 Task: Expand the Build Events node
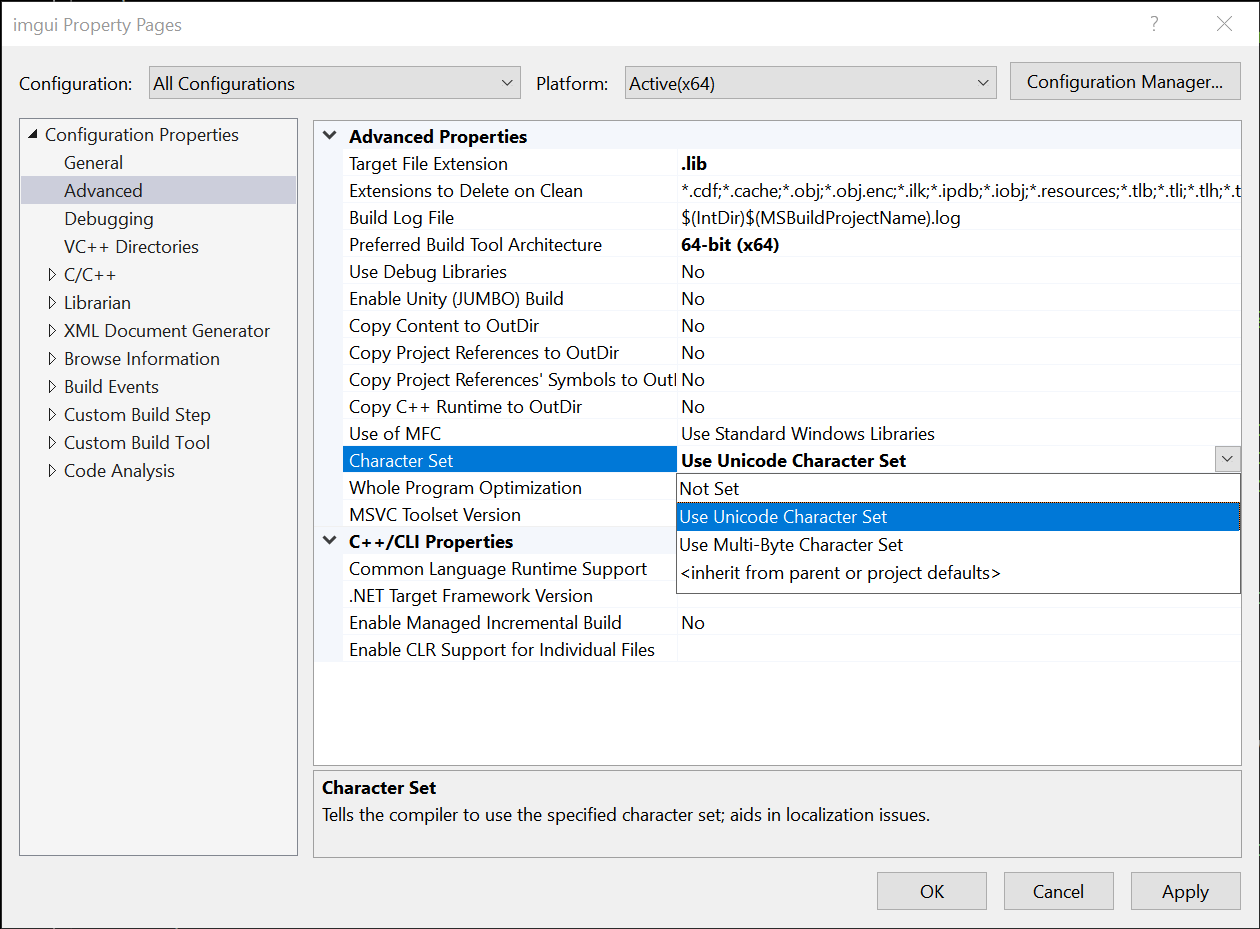[52, 386]
